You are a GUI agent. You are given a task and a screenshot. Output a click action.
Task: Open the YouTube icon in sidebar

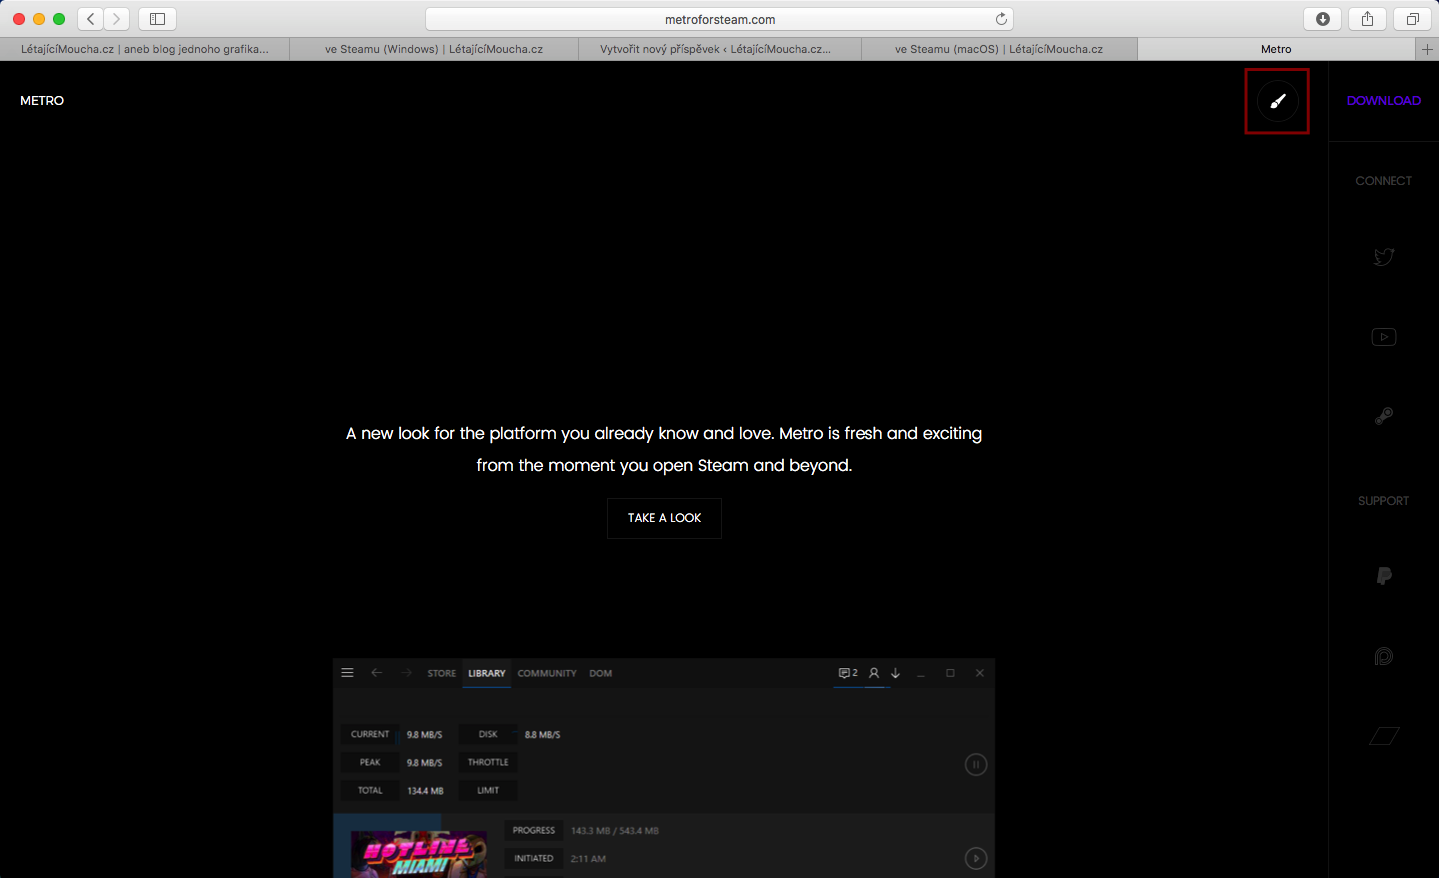pos(1384,337)
